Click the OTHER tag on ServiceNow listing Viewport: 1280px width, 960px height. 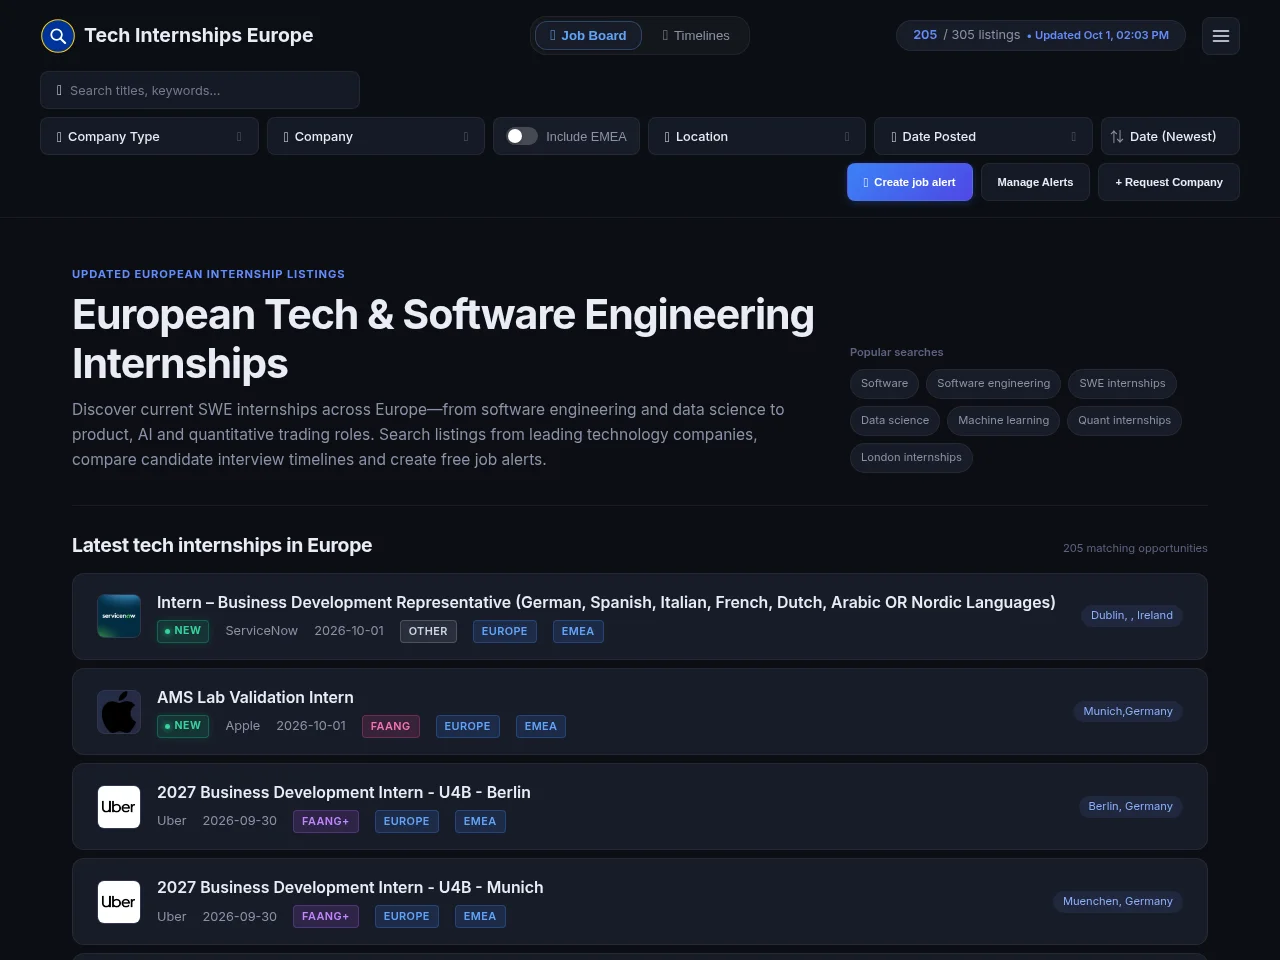click(x=428, y=631)
